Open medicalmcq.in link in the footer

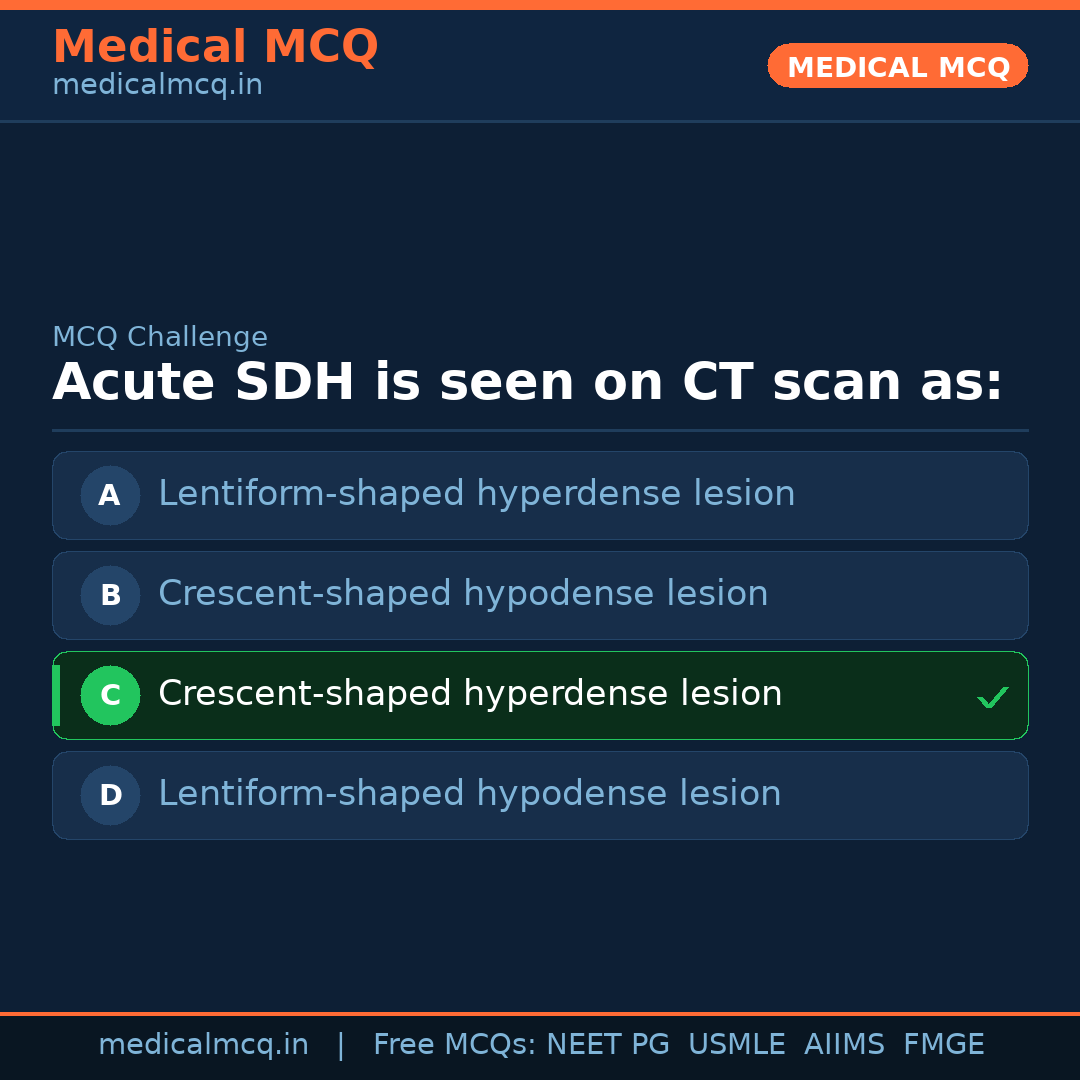click(203, 1045)
